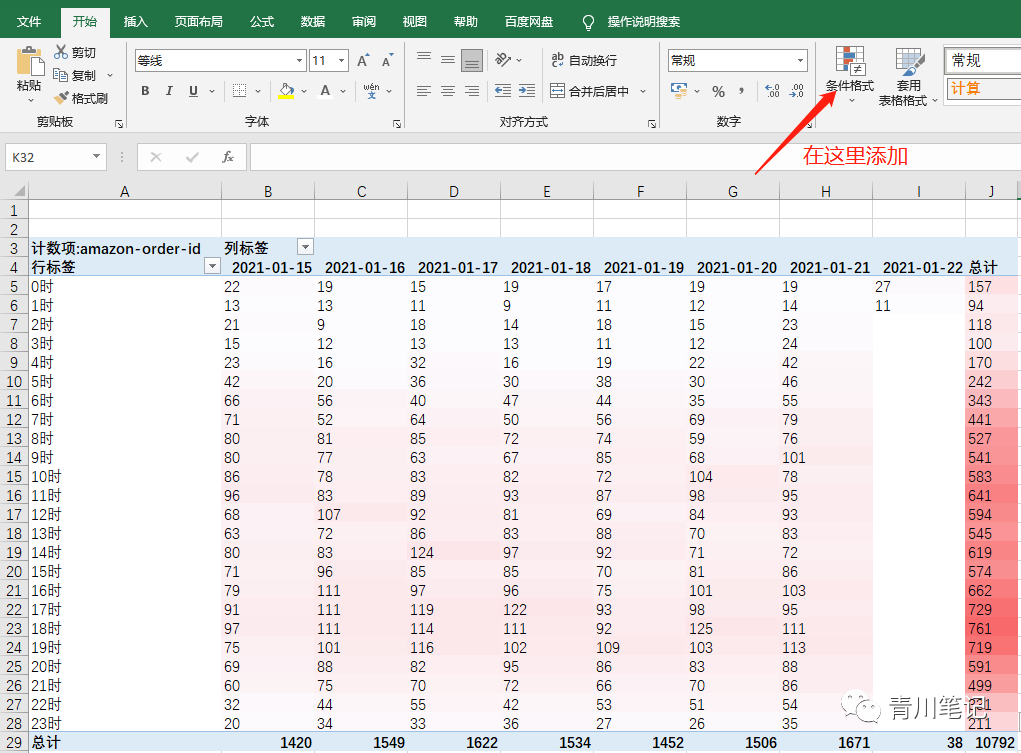Switch to the Formulas (公式) tab
1021x753 pixels.
262,21
